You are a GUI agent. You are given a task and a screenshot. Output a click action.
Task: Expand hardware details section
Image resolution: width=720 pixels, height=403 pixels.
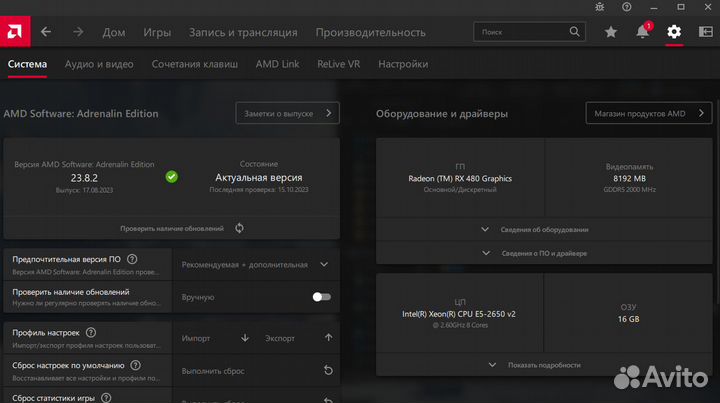544,229
